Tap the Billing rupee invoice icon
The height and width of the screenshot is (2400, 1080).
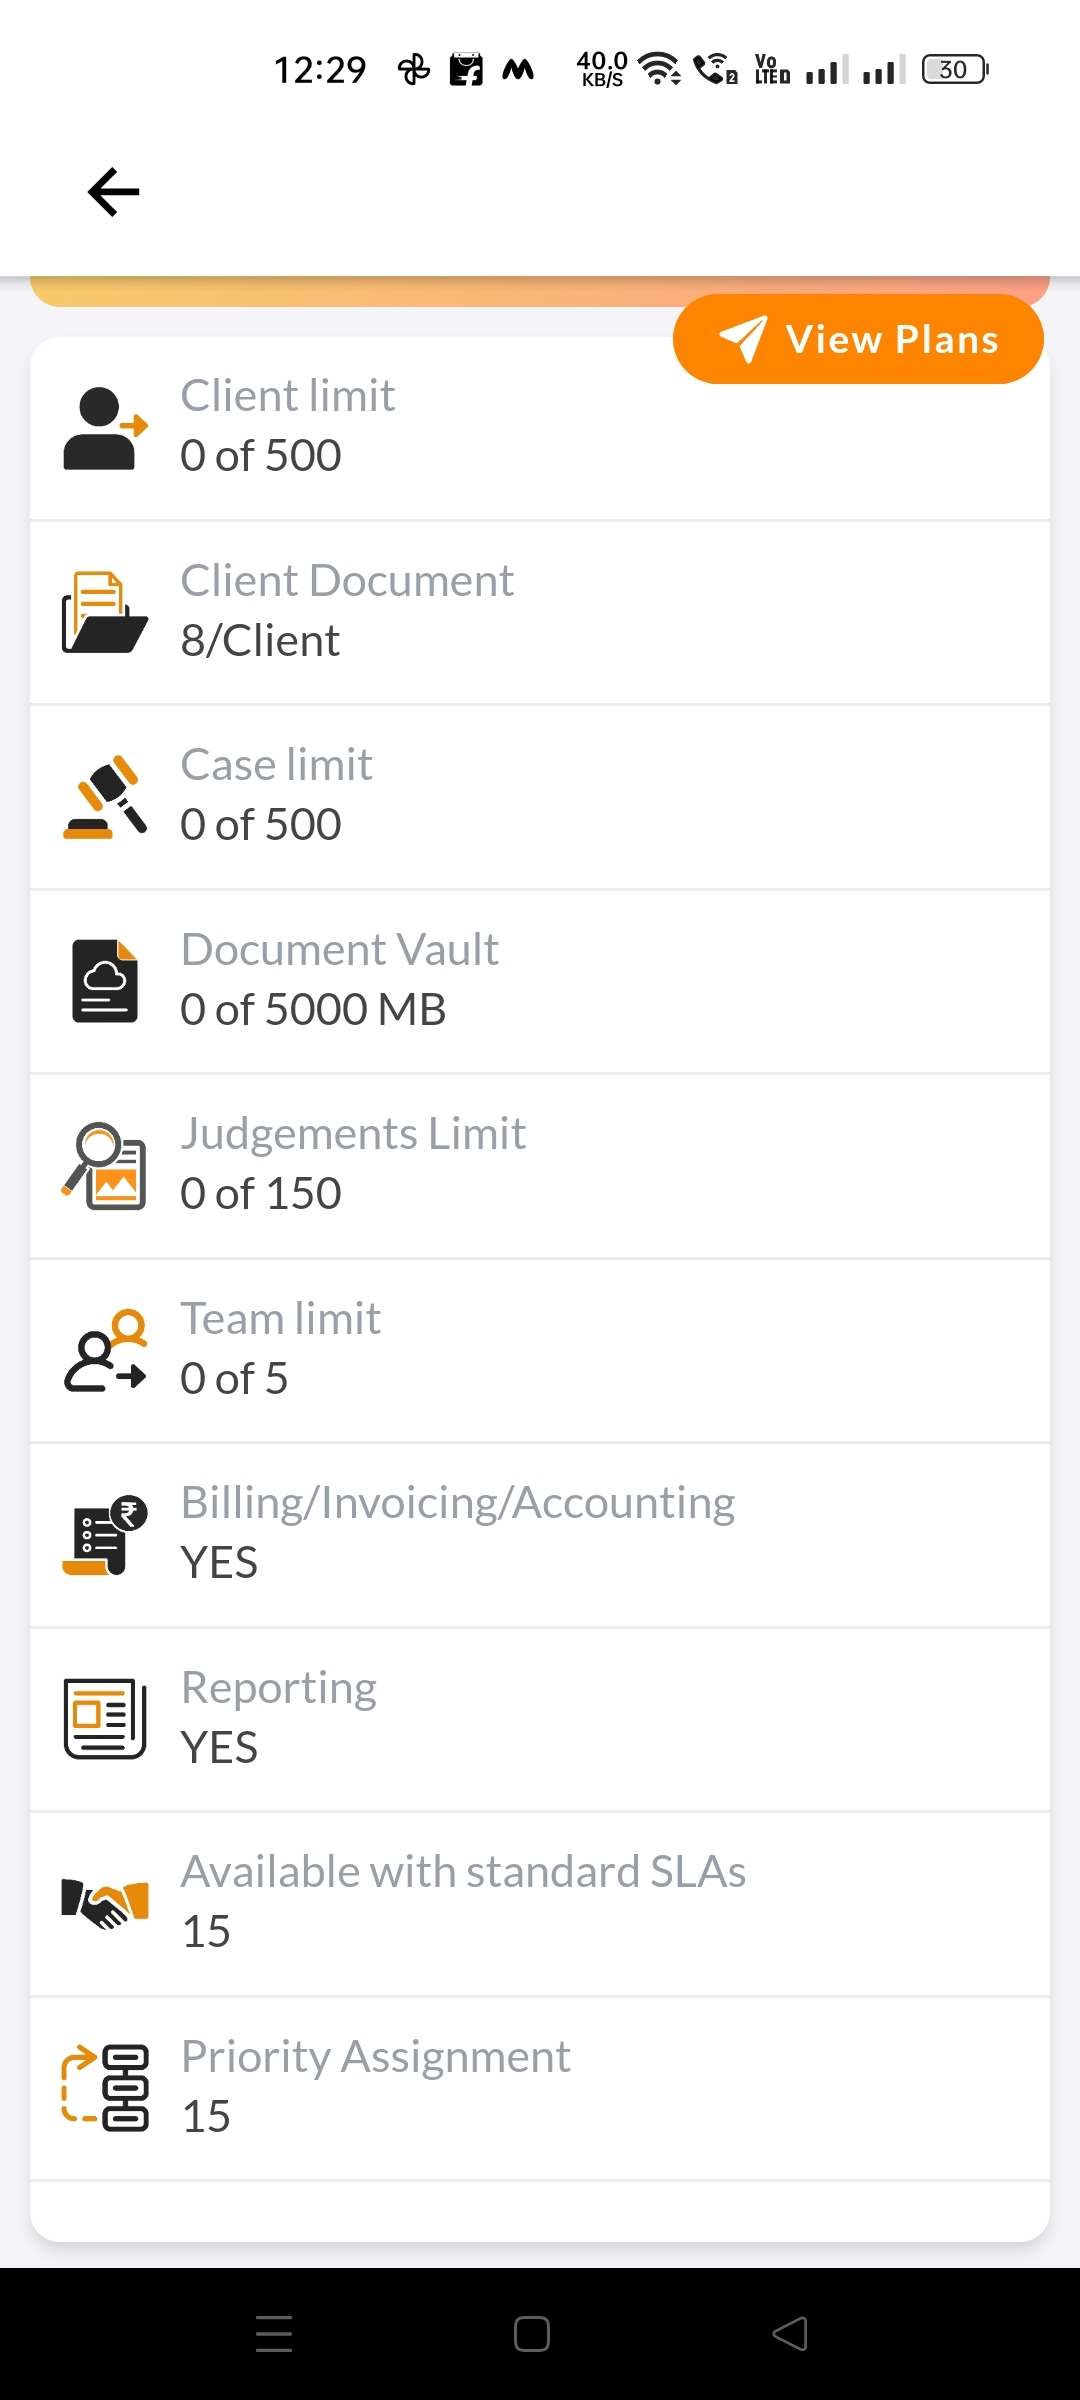click(x=105, y=1535)
